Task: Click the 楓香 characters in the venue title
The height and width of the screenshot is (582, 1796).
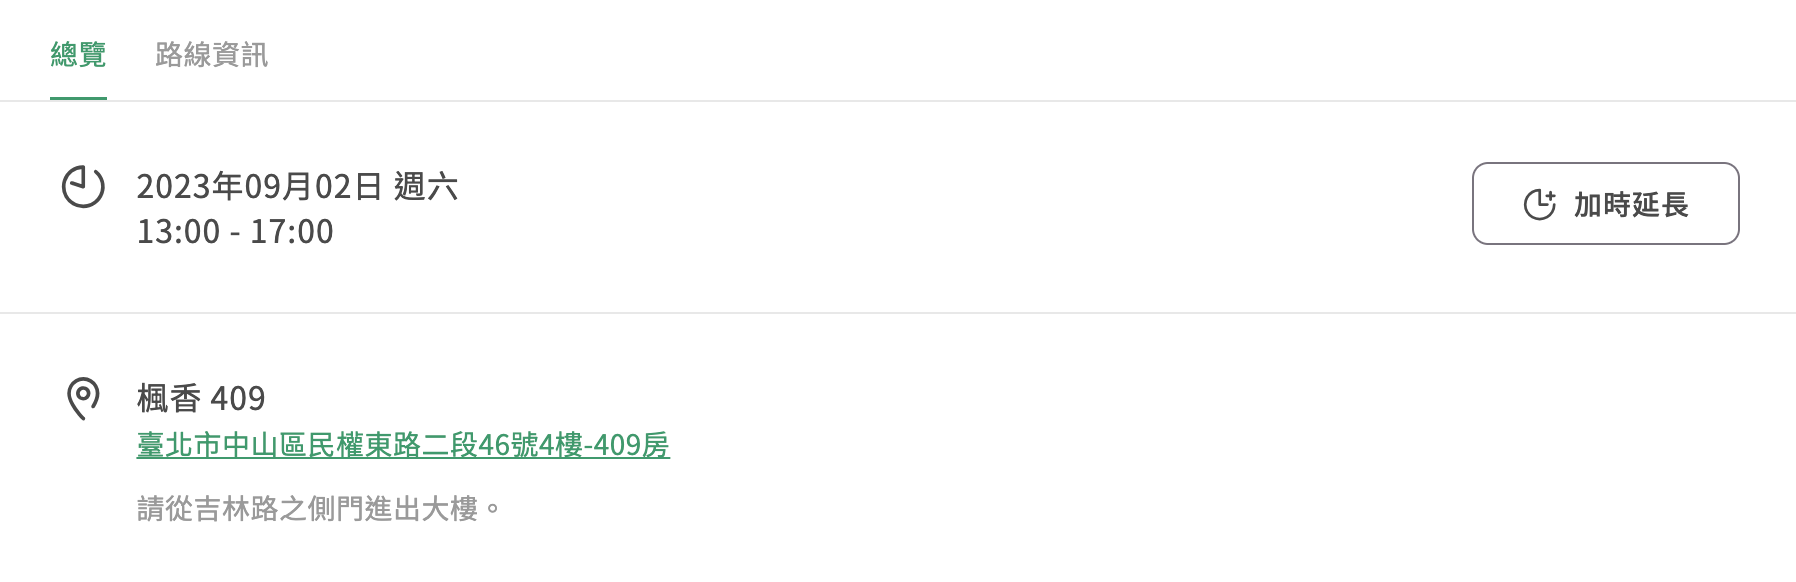Action: point(169,399)
